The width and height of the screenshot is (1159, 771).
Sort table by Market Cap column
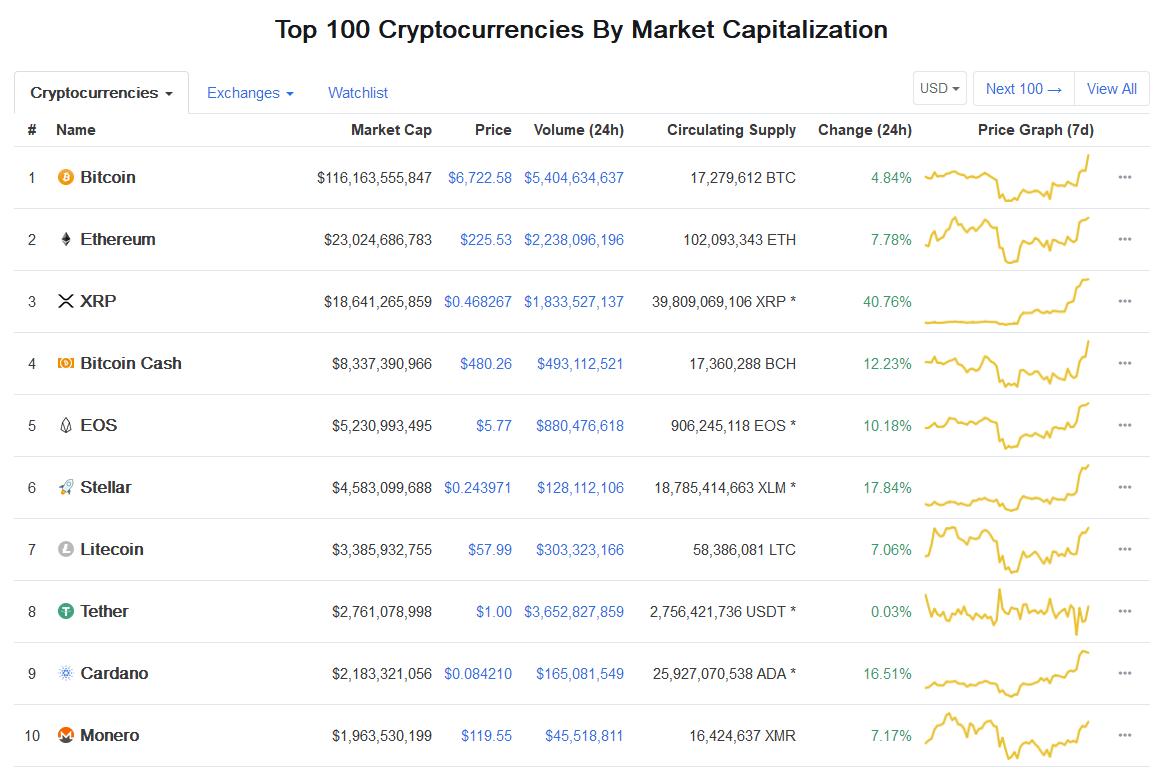(391, 130)
